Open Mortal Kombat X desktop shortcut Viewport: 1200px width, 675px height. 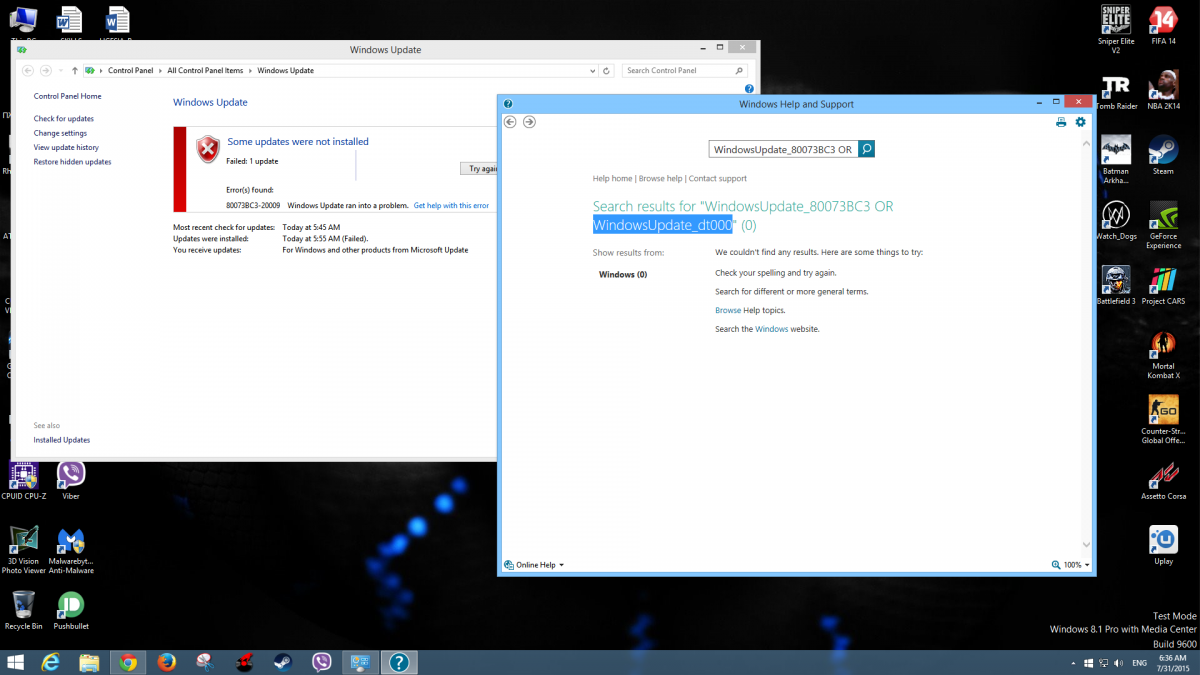pyautogui.click(x=1163, y=355)
